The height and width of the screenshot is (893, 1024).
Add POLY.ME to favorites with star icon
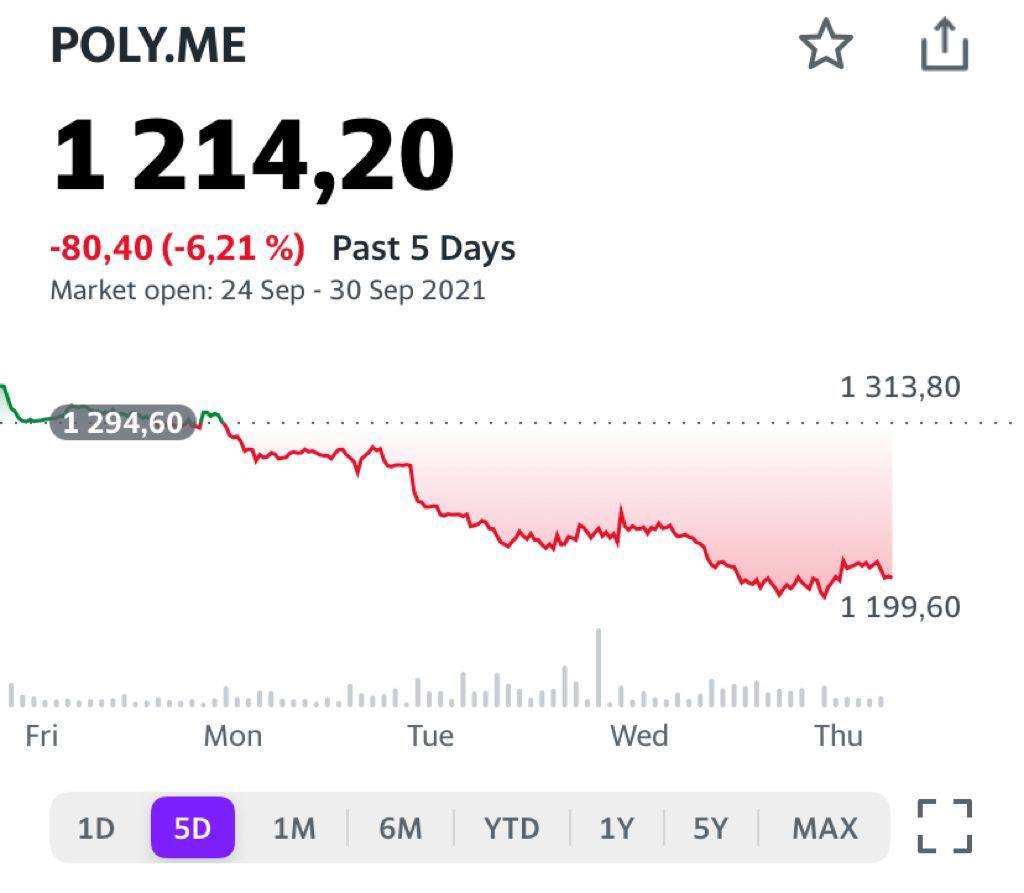tap(825, 46)
